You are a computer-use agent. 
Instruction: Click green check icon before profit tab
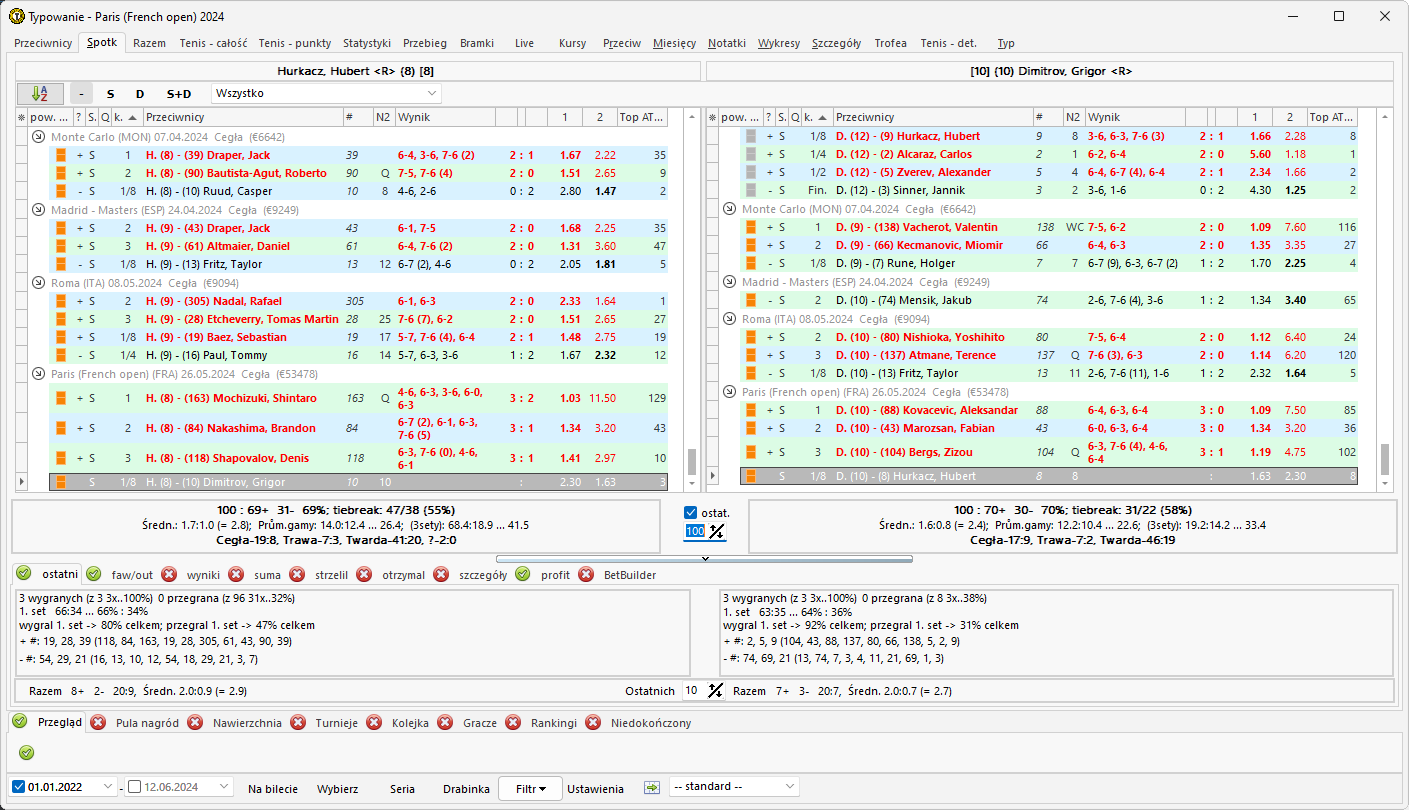pos(522,575)
